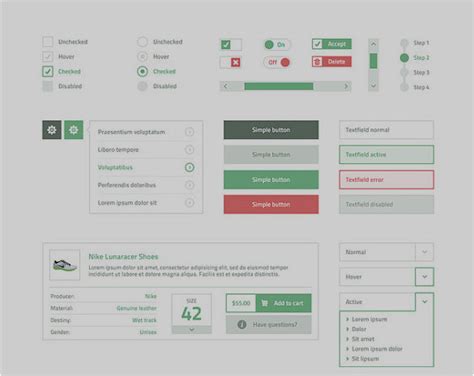
Task: Click the green Accept button
Action: pyautogui.click(x=332, y=44)
